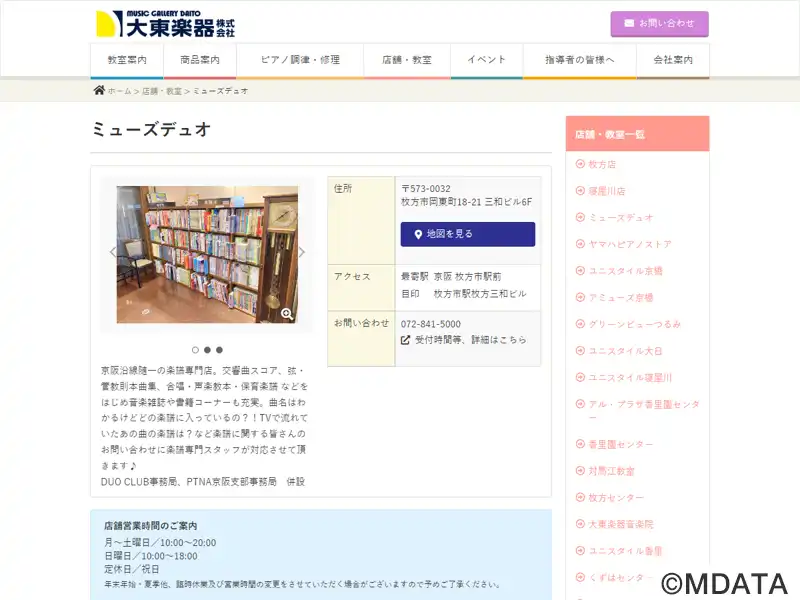Click the arrow icon beside ヤマハピアノストア
This screenshot has width=800, height=600.
coord(580,244)
